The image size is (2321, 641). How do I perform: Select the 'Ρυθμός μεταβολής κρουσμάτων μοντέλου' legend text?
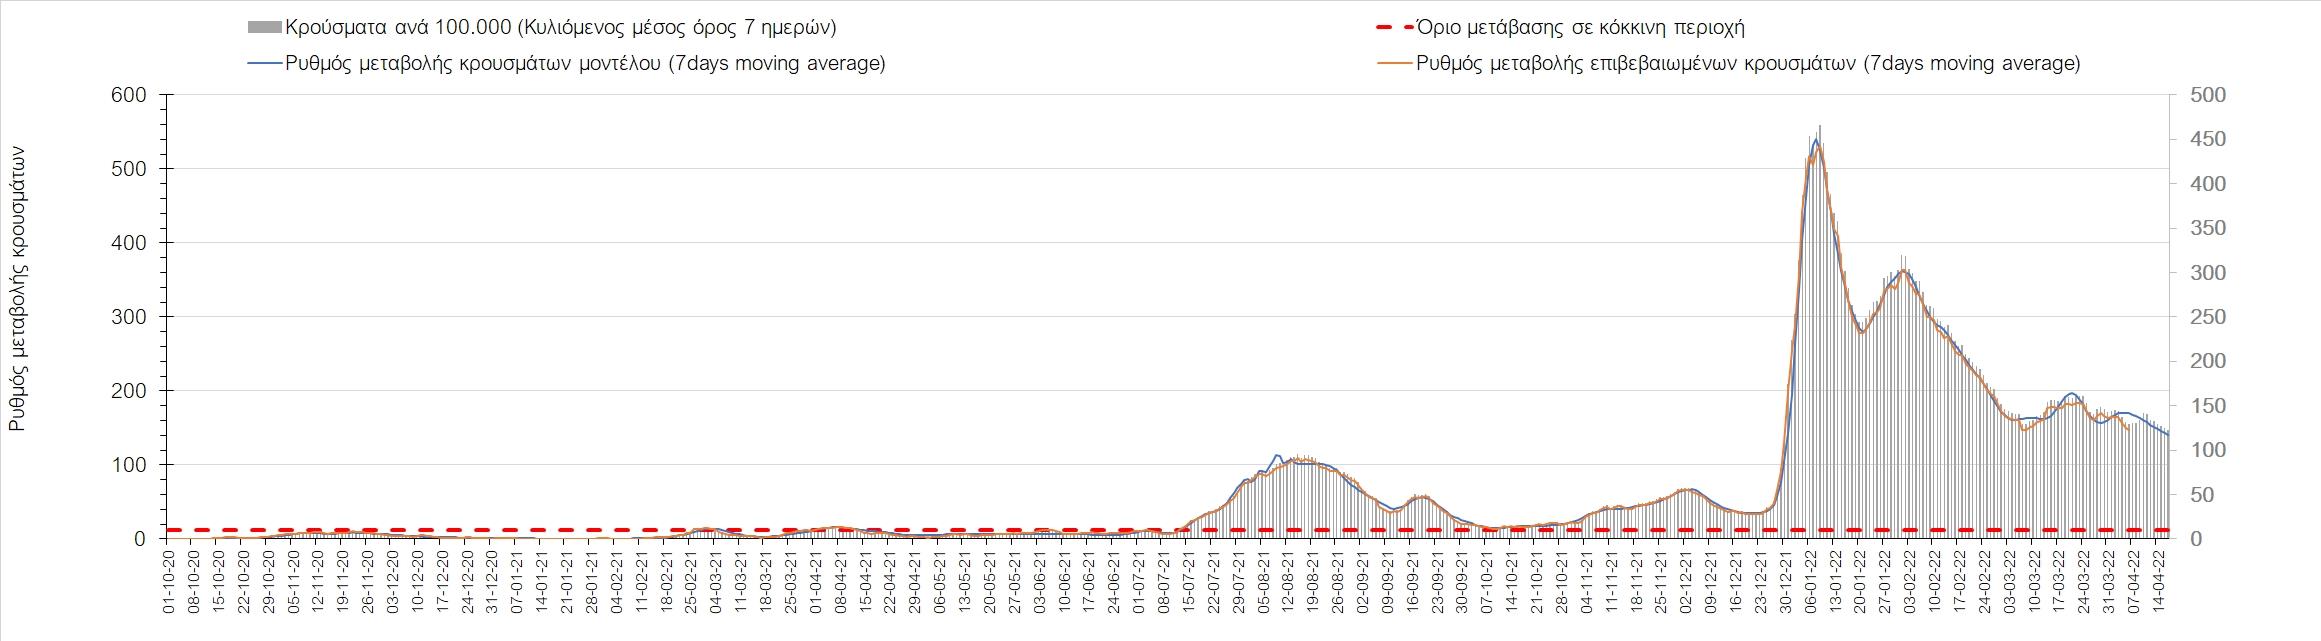coord(585,64)
